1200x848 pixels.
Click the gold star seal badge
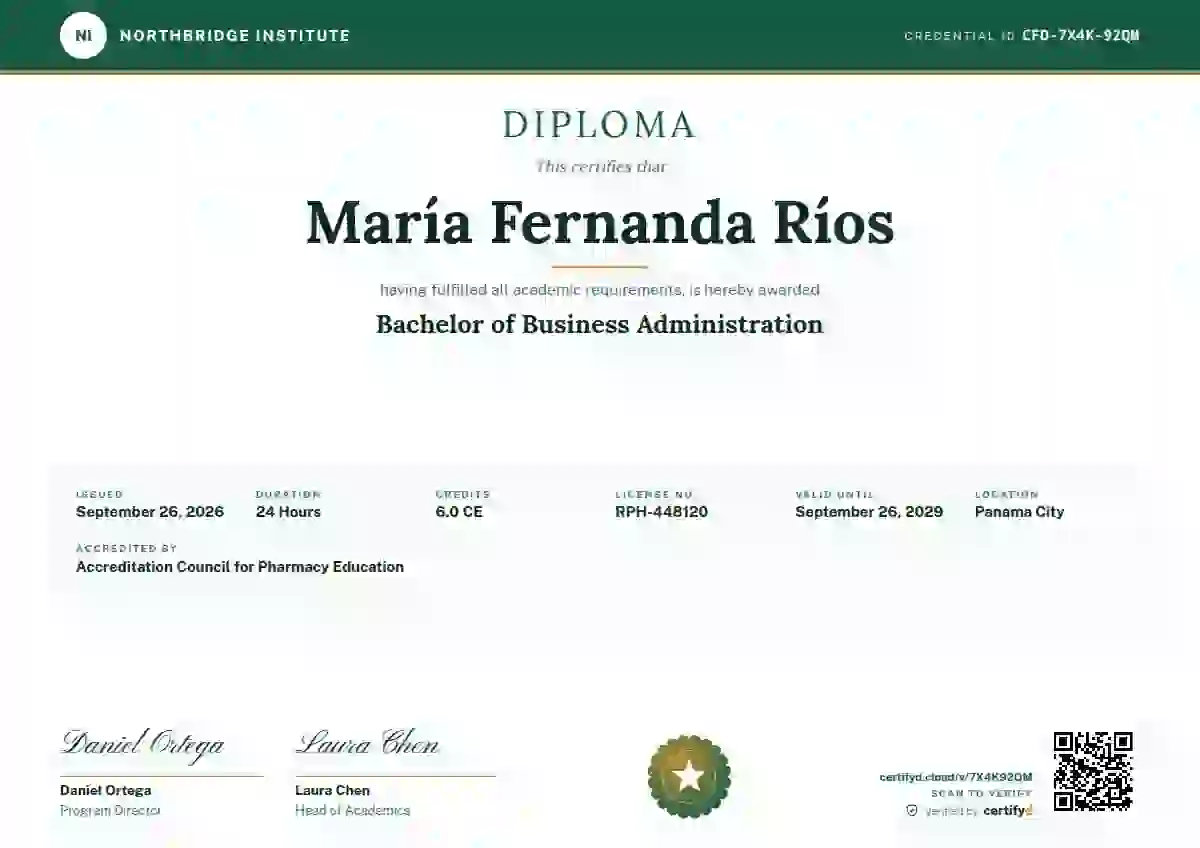(x=689, y=777)
